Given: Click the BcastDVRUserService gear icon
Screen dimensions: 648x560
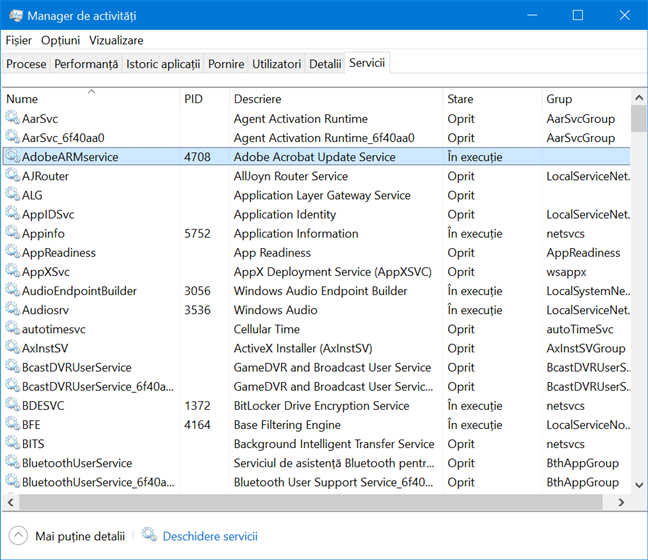Looking at the screenshot, I should pos(12,367).
